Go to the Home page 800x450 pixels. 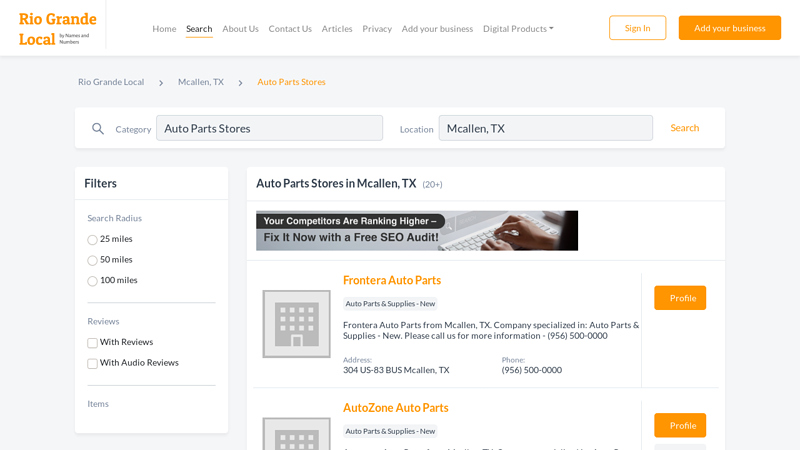(x=164, y=29)
